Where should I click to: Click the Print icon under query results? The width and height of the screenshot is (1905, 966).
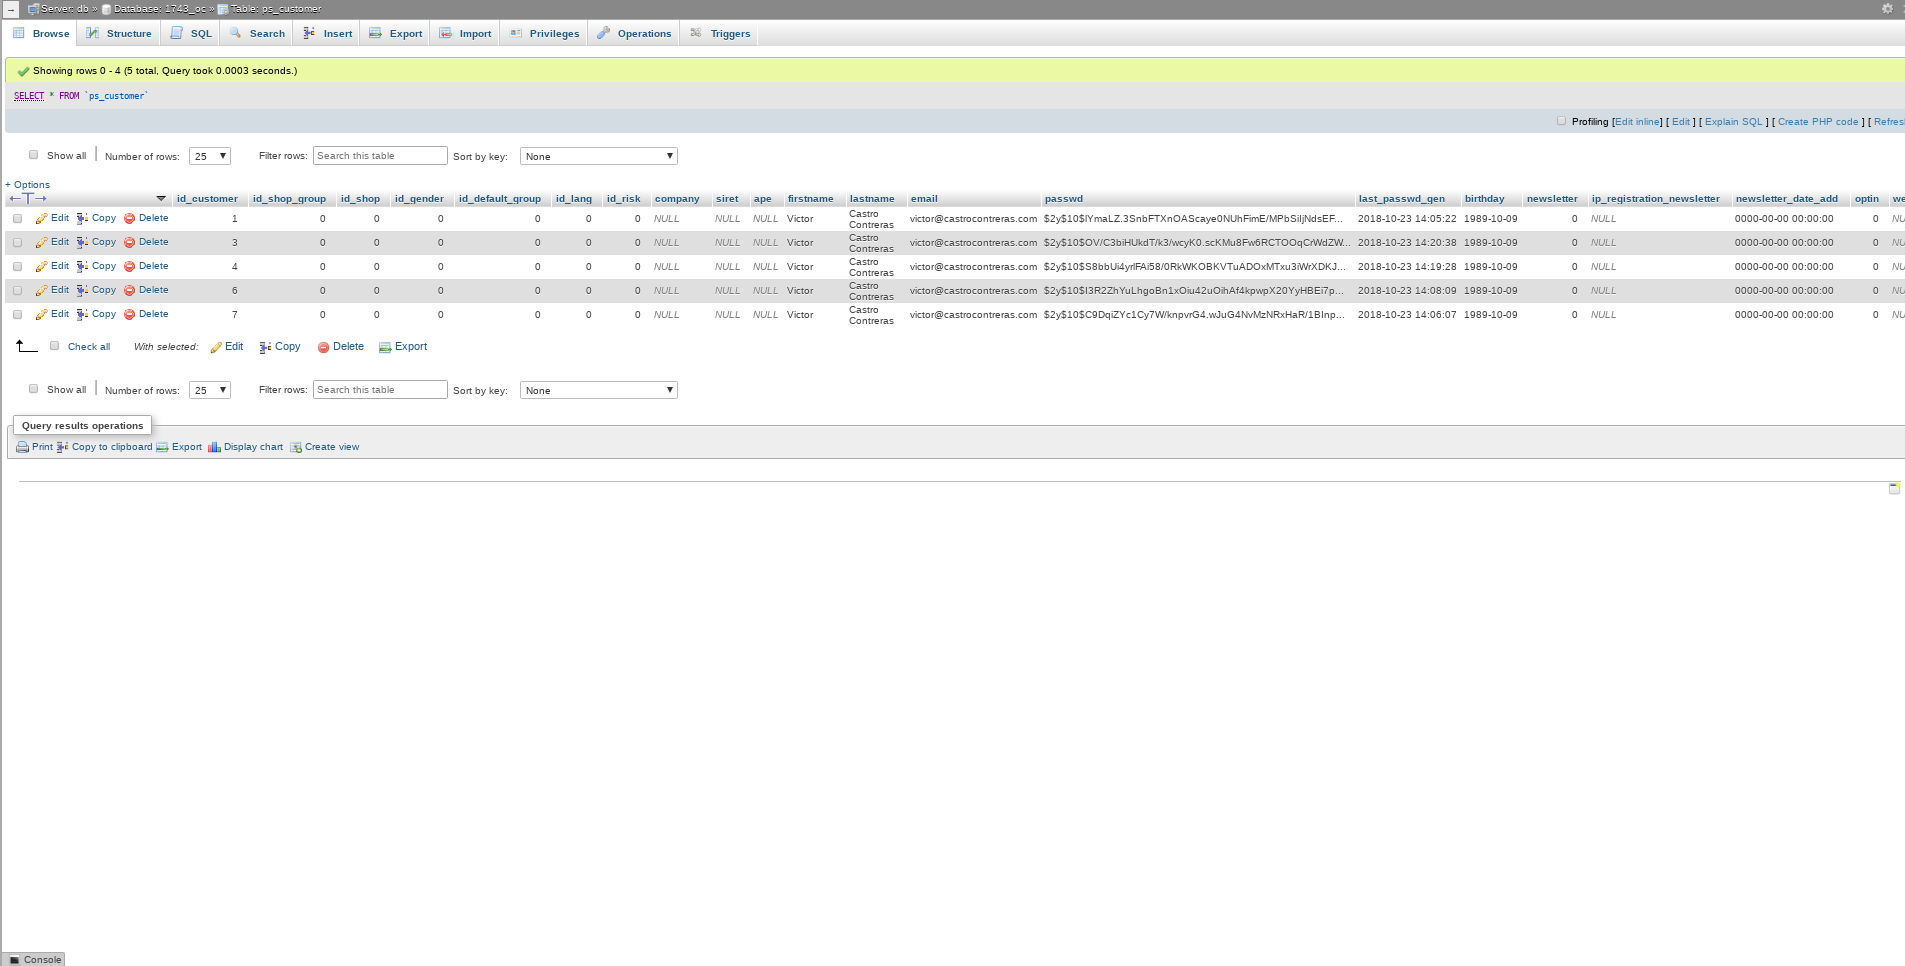22,447
